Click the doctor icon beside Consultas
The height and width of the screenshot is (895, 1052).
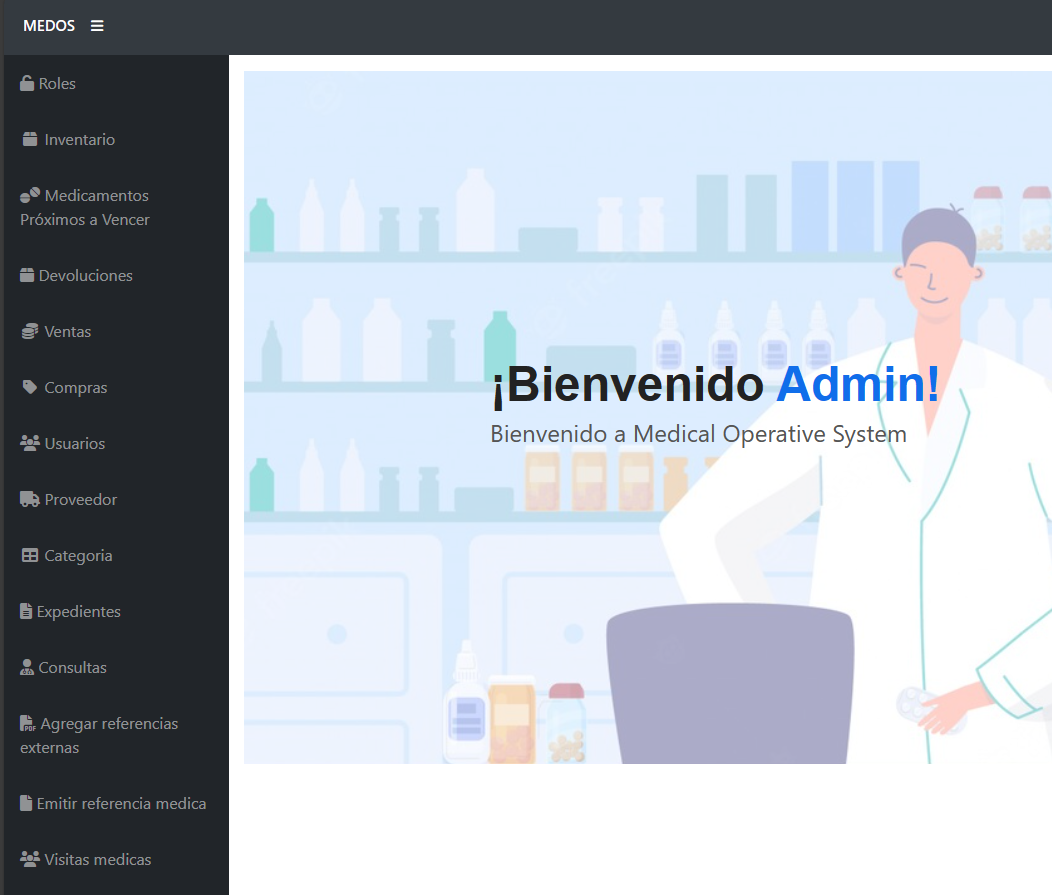(27, 667)
